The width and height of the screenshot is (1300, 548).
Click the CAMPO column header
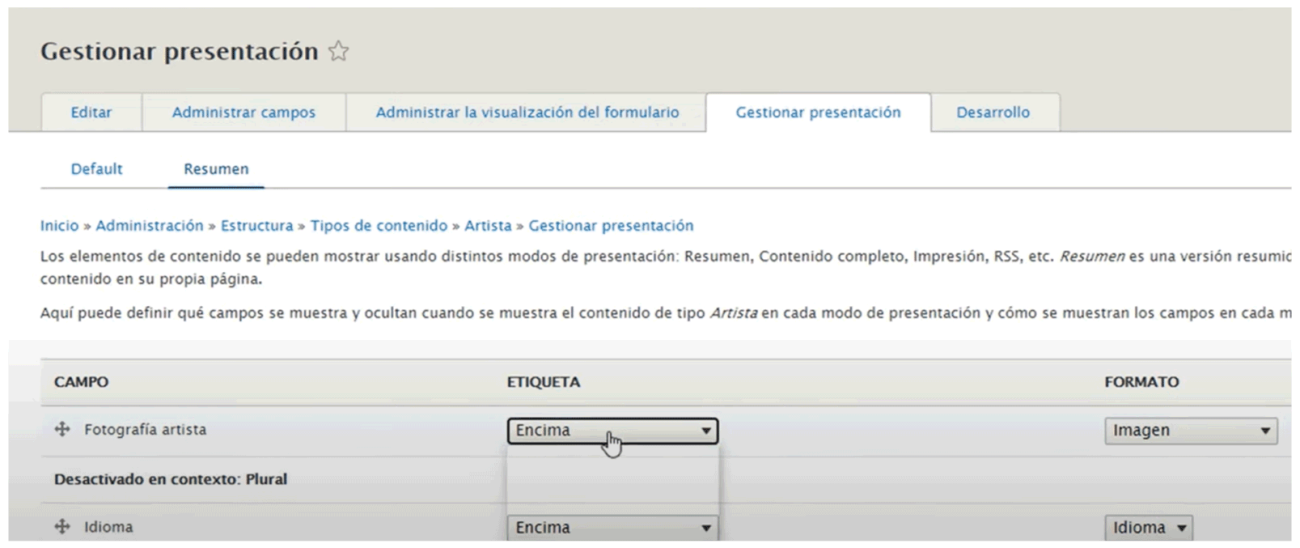81,382
